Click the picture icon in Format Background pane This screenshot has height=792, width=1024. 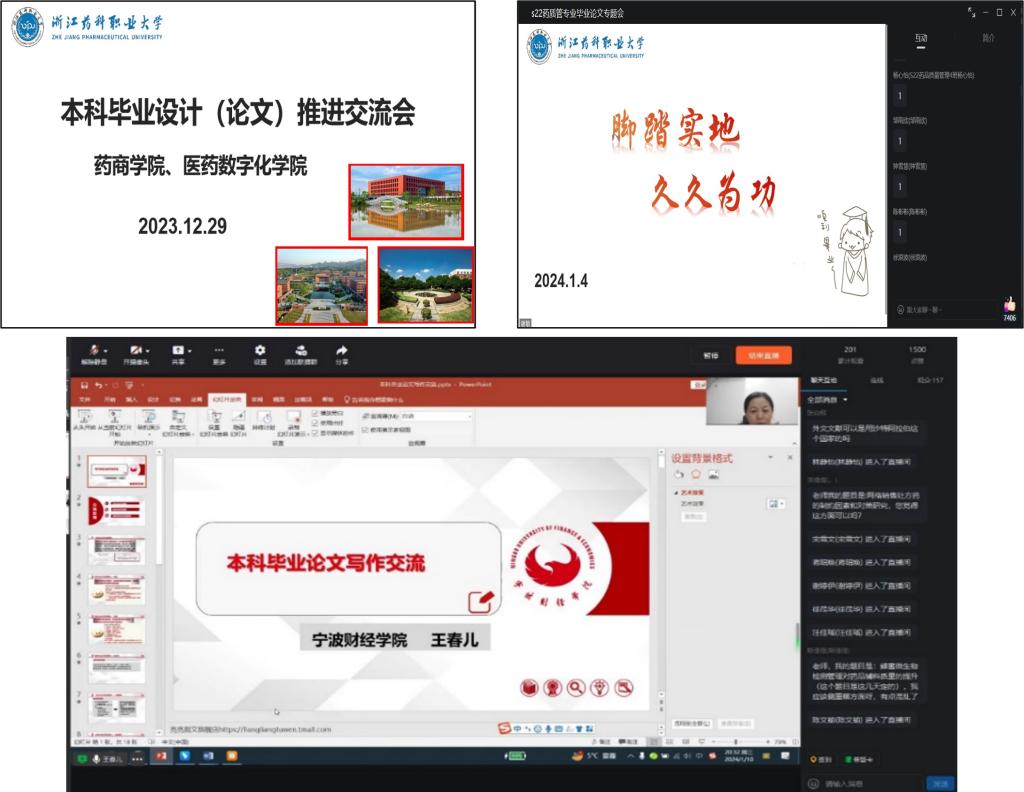(713, 475)
